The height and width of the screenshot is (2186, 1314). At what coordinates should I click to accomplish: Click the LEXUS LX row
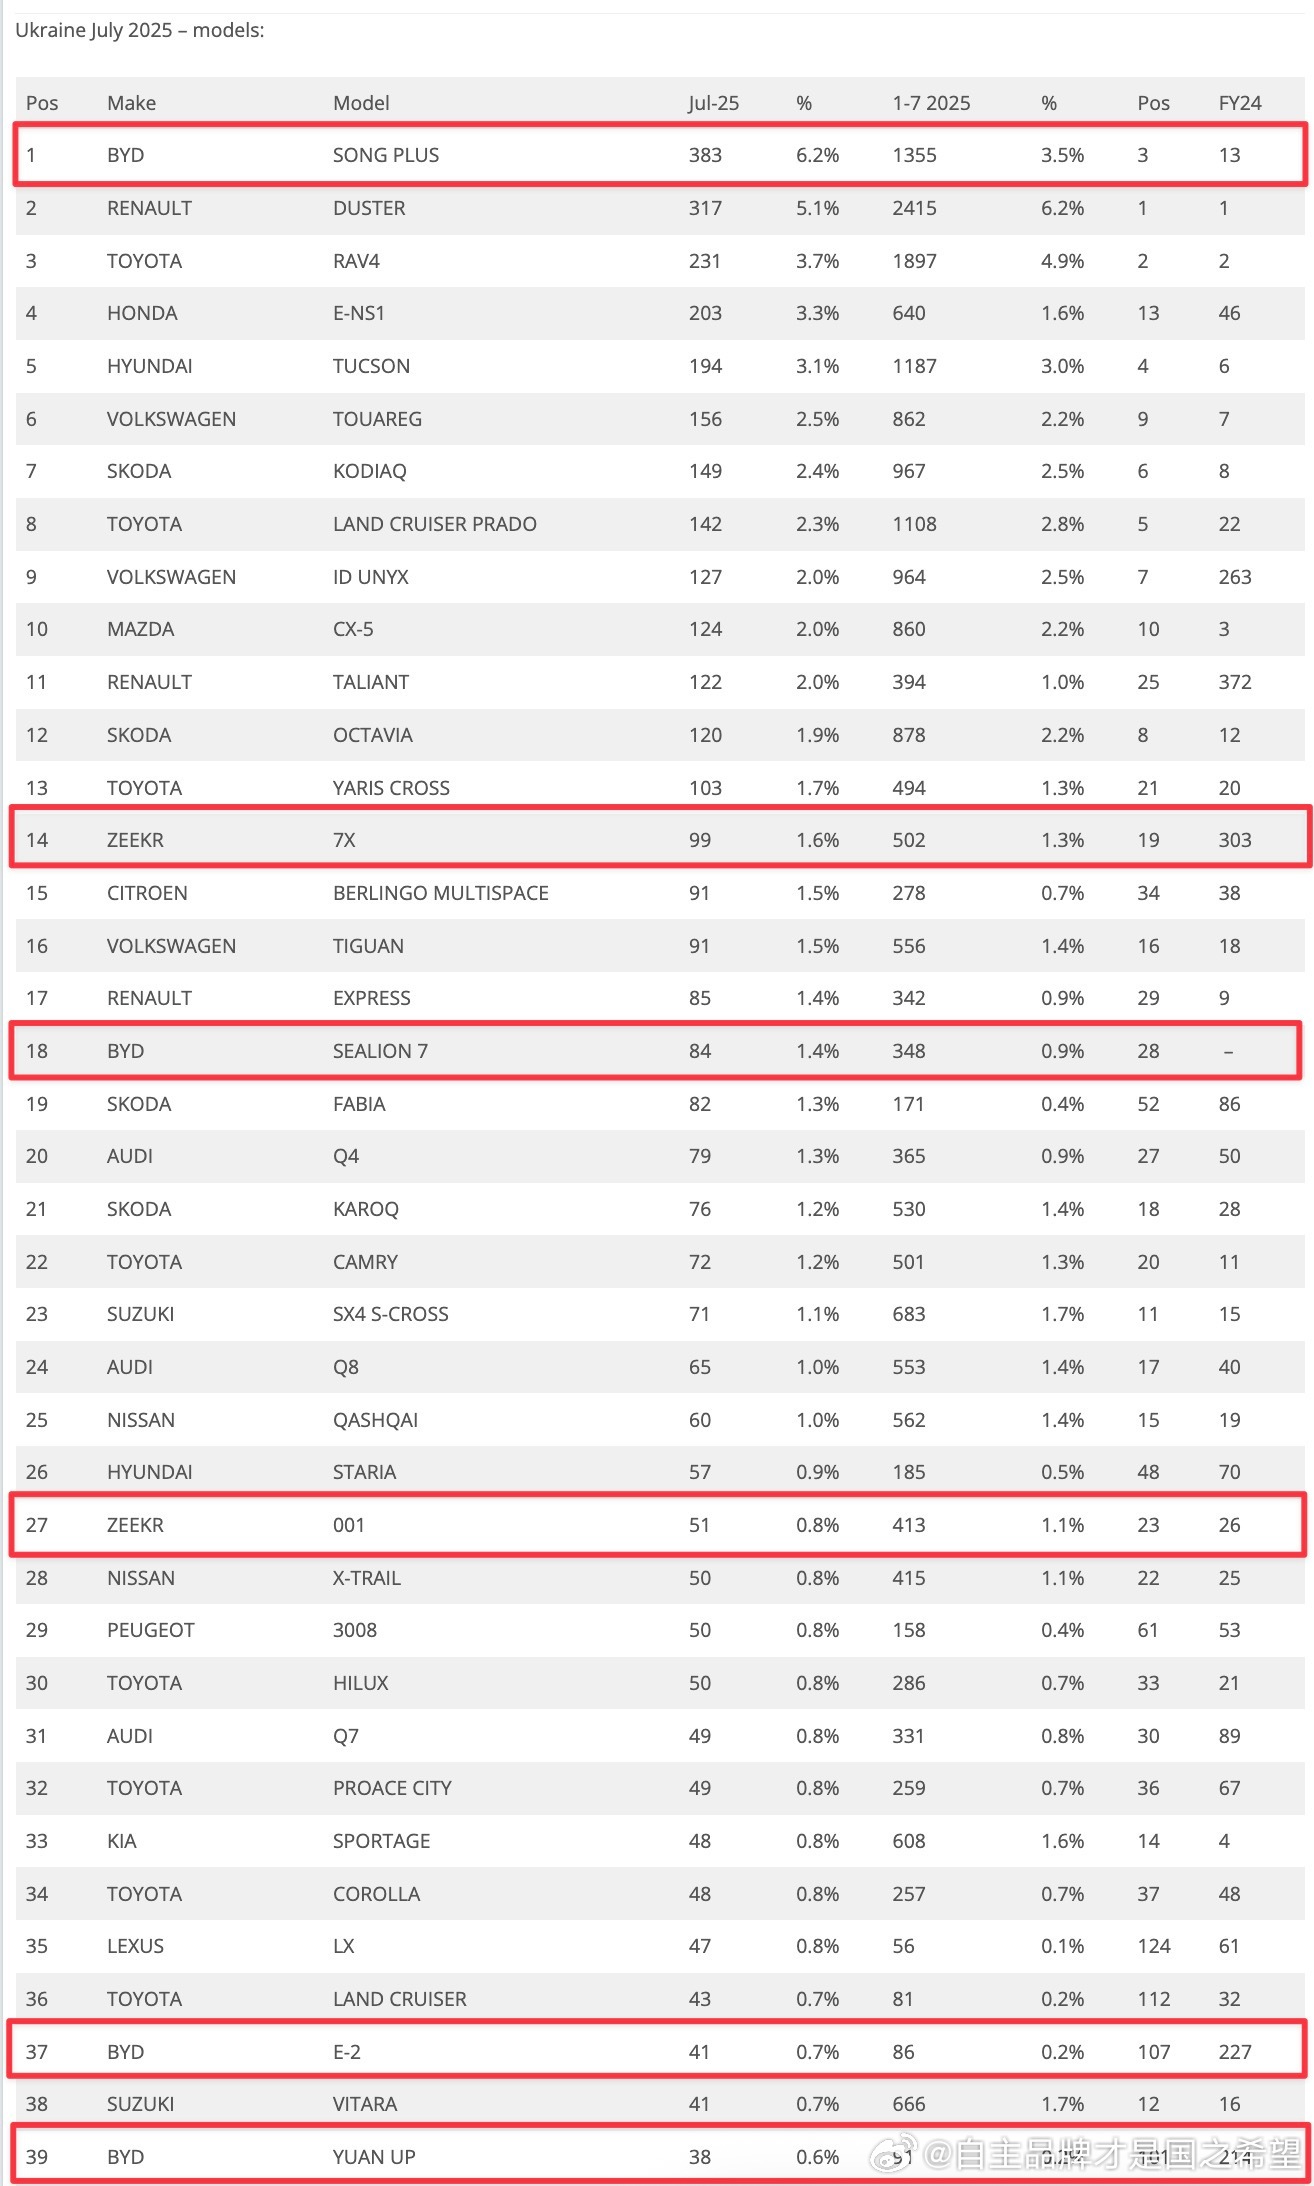660,1946
